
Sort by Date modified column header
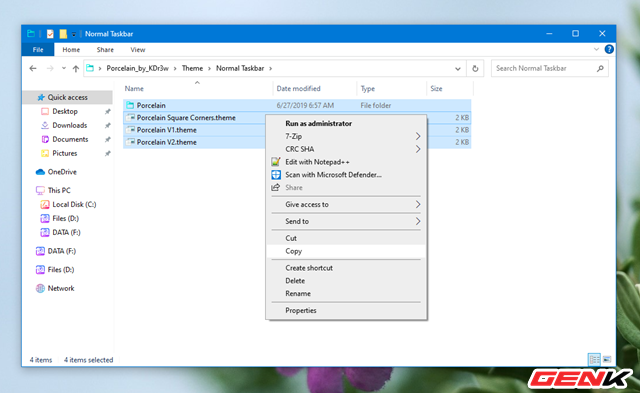point(298,89)
